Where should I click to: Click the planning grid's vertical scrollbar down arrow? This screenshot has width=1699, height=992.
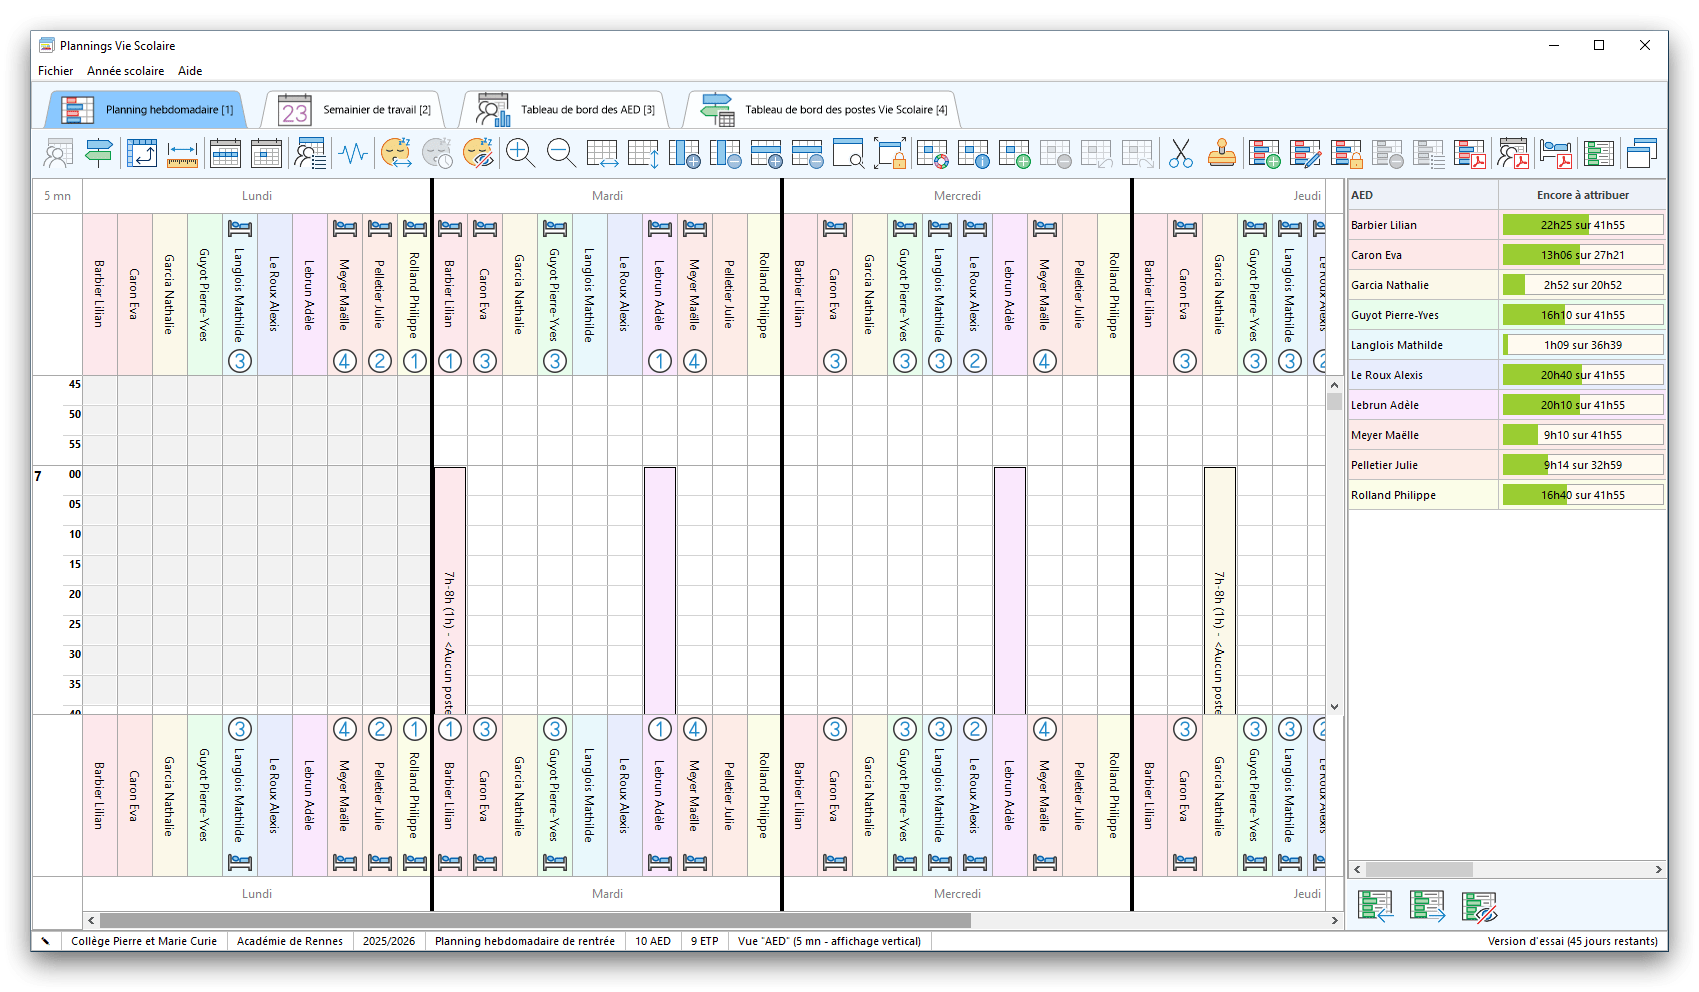click(x=1334, y=706)
